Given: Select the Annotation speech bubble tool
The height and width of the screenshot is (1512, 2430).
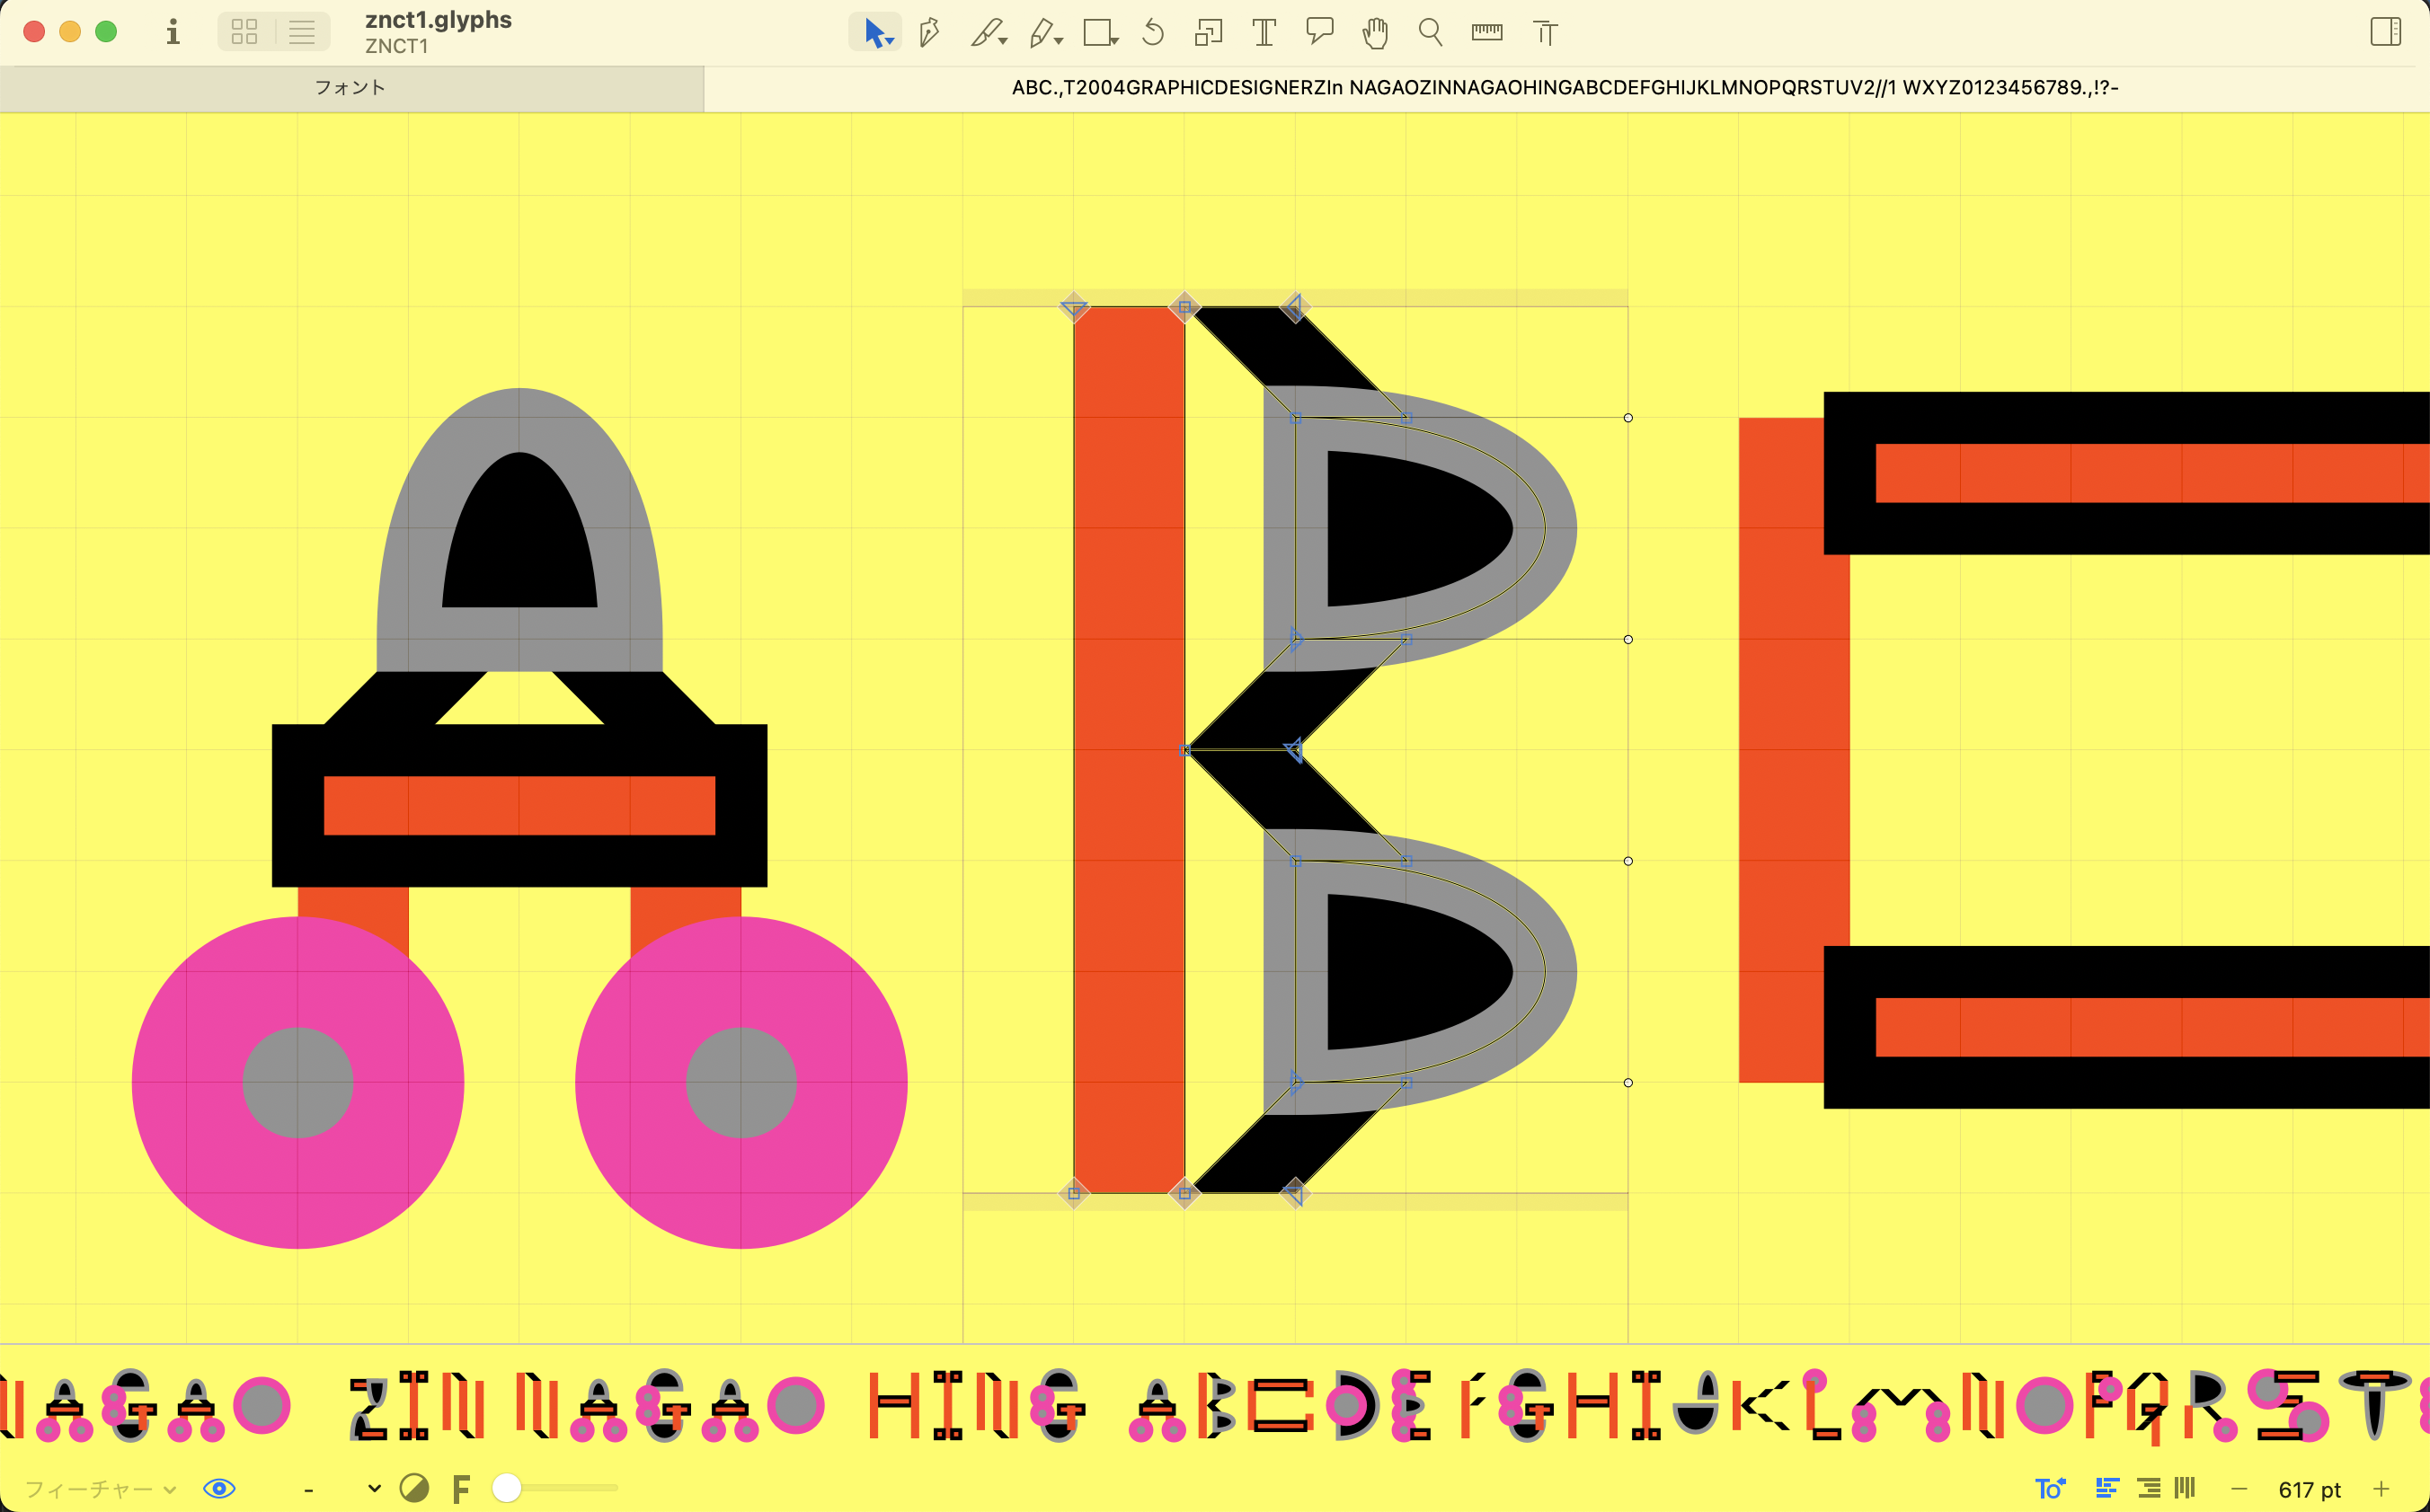Looking at the screenshot, I should point(1320,31).
